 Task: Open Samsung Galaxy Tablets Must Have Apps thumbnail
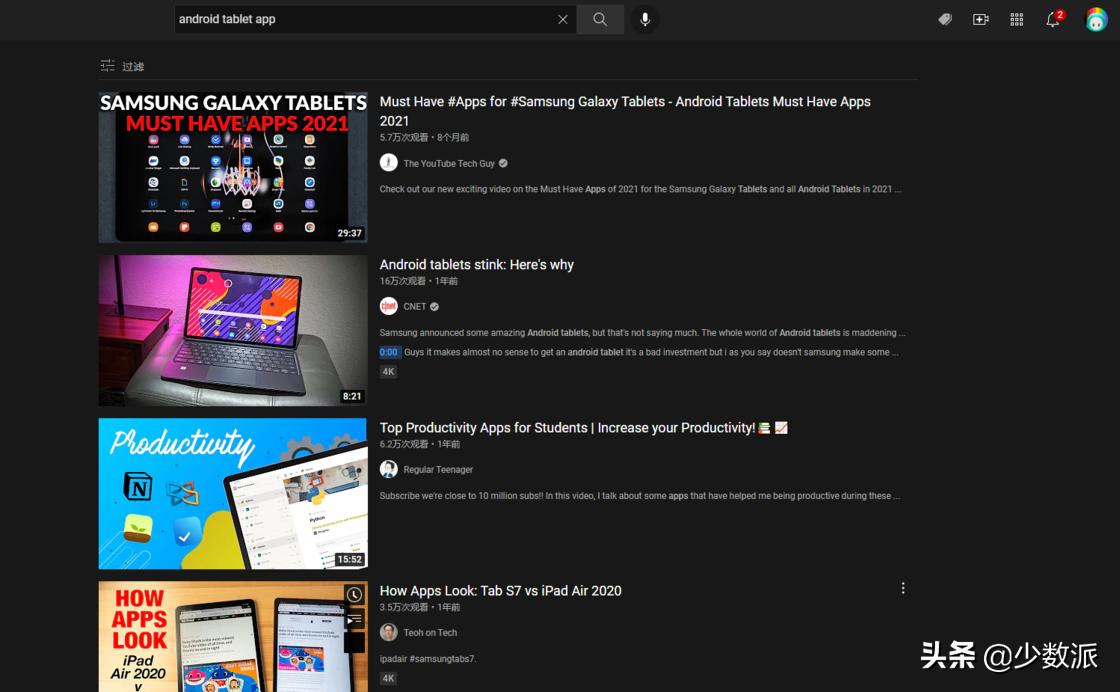[x=233, y=167]
